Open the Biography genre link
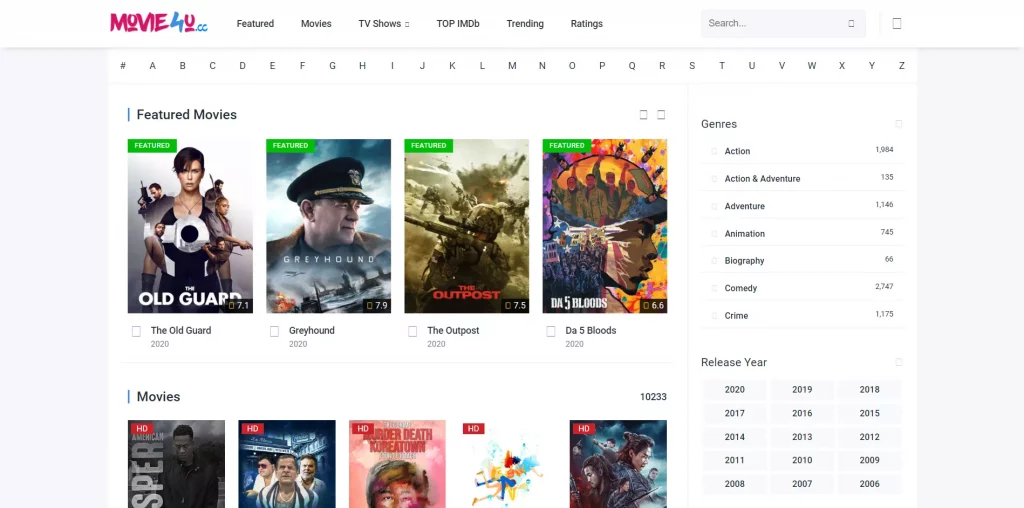This screenshot has height=508, width=1024. (744, 261)
